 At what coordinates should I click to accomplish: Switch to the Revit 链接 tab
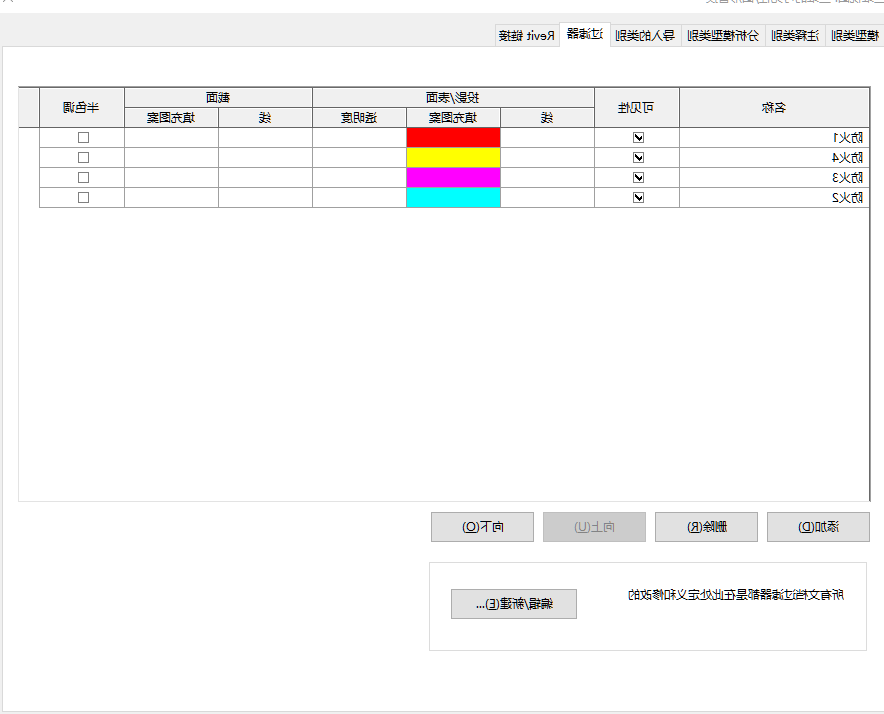pos(527,36)
